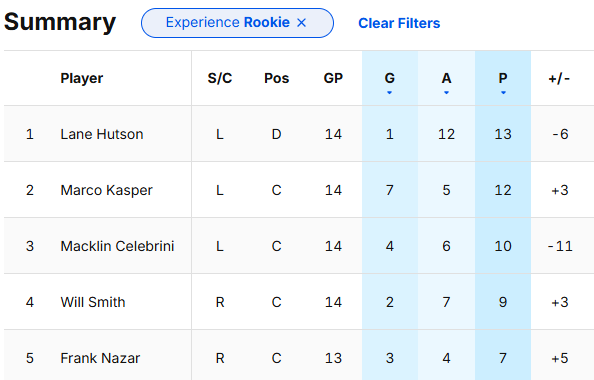This screenshot has width=594, height=380.
Task: Open Marco Kasper player profile
Action: point(106,190)
